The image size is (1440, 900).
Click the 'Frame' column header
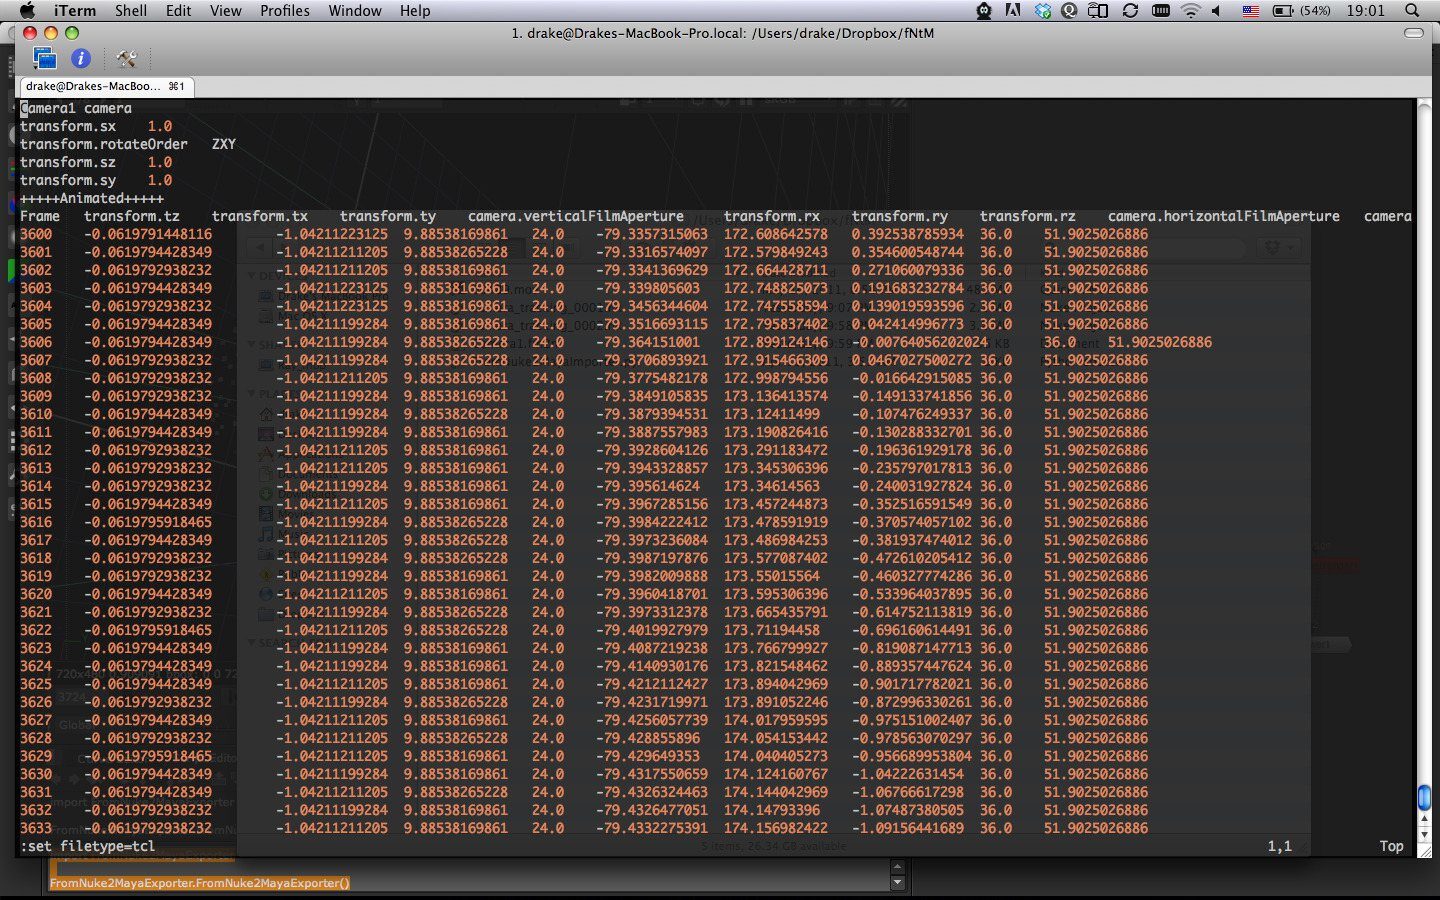(x=40, y=216)
